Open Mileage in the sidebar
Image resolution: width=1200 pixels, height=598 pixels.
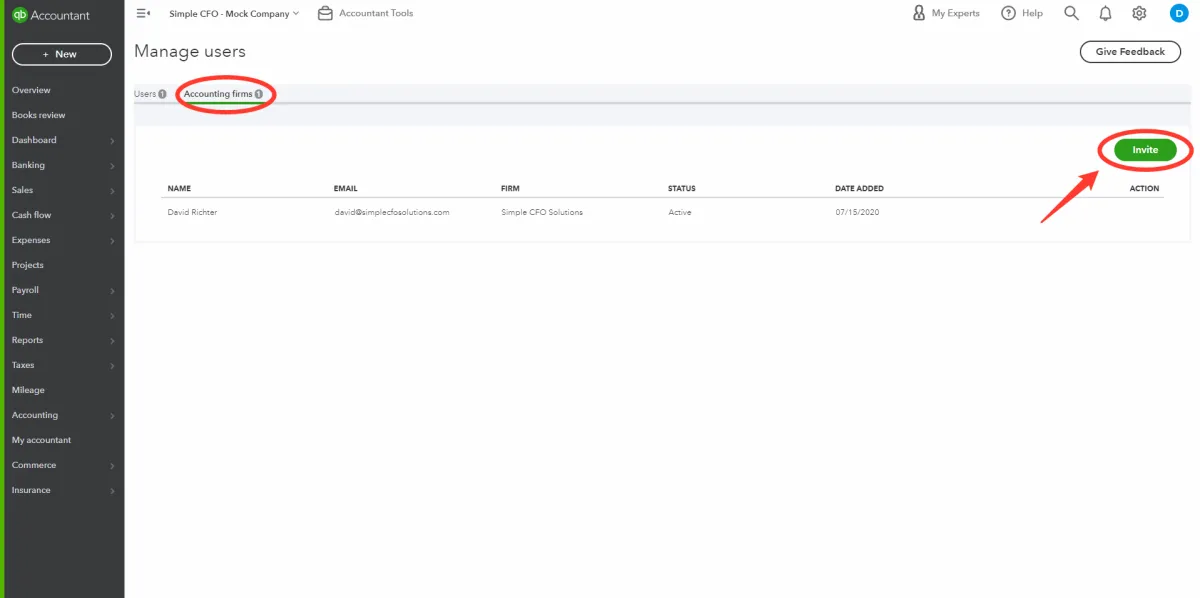pyautogui.click(x=28, y=390)
